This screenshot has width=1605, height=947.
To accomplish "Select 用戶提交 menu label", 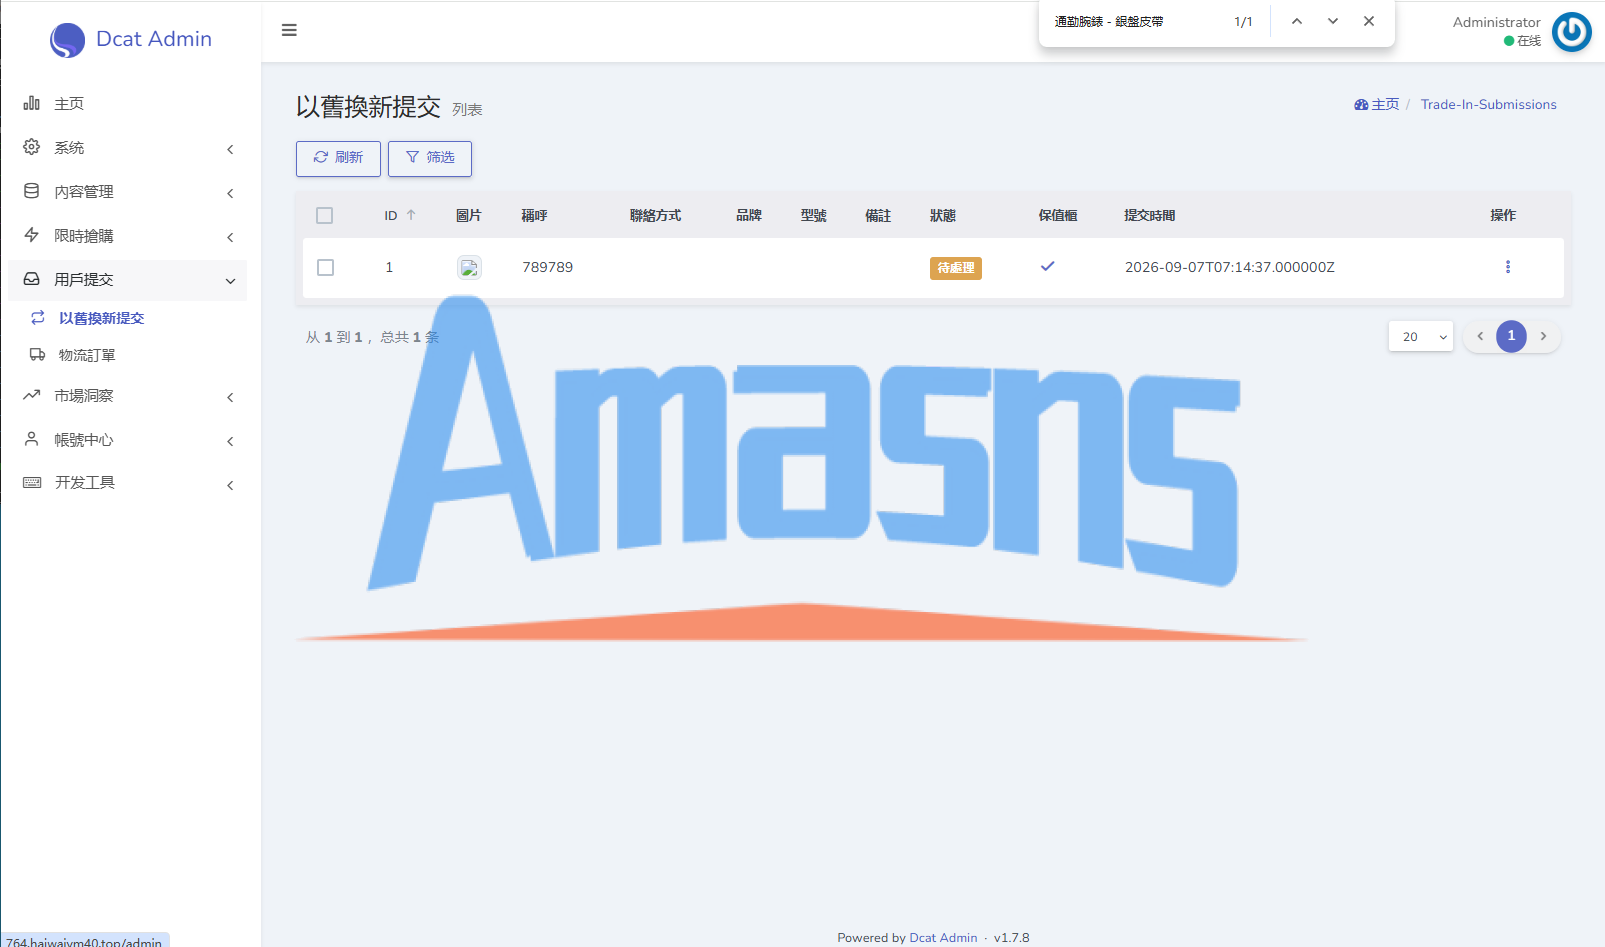I will [84, 280].
